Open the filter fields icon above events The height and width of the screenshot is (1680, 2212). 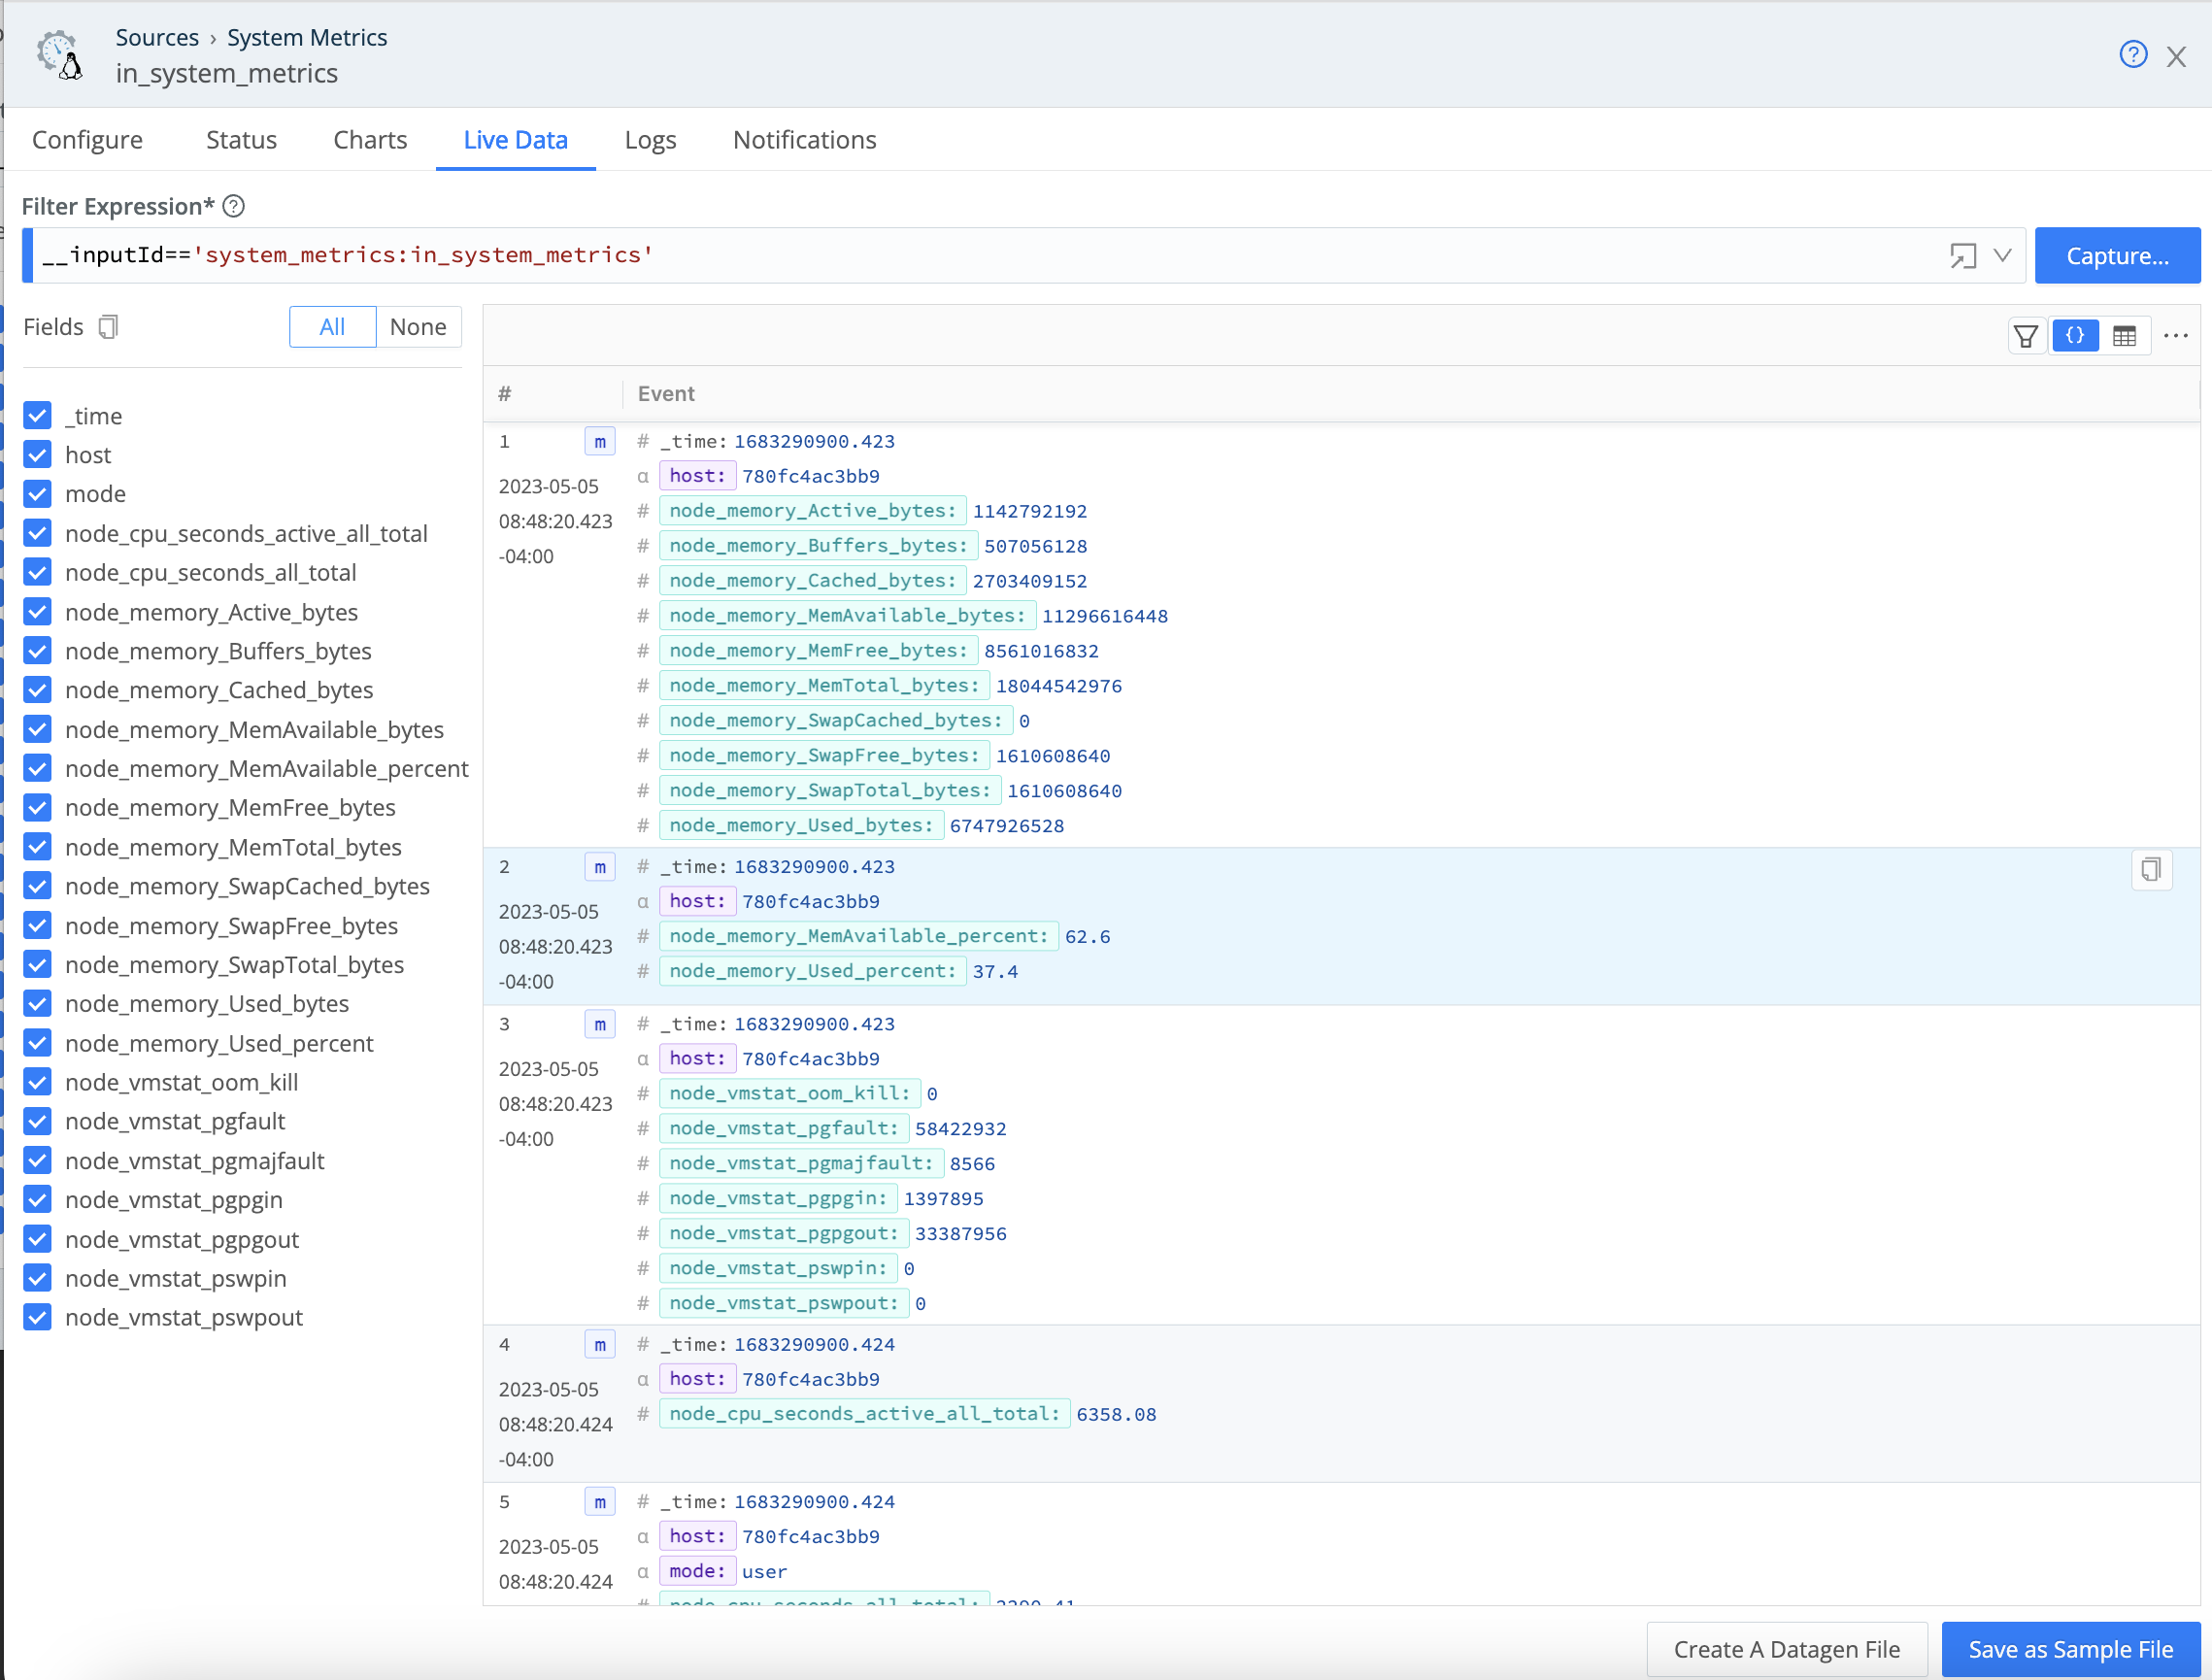pyautogui.click(x=2026, y=335)
